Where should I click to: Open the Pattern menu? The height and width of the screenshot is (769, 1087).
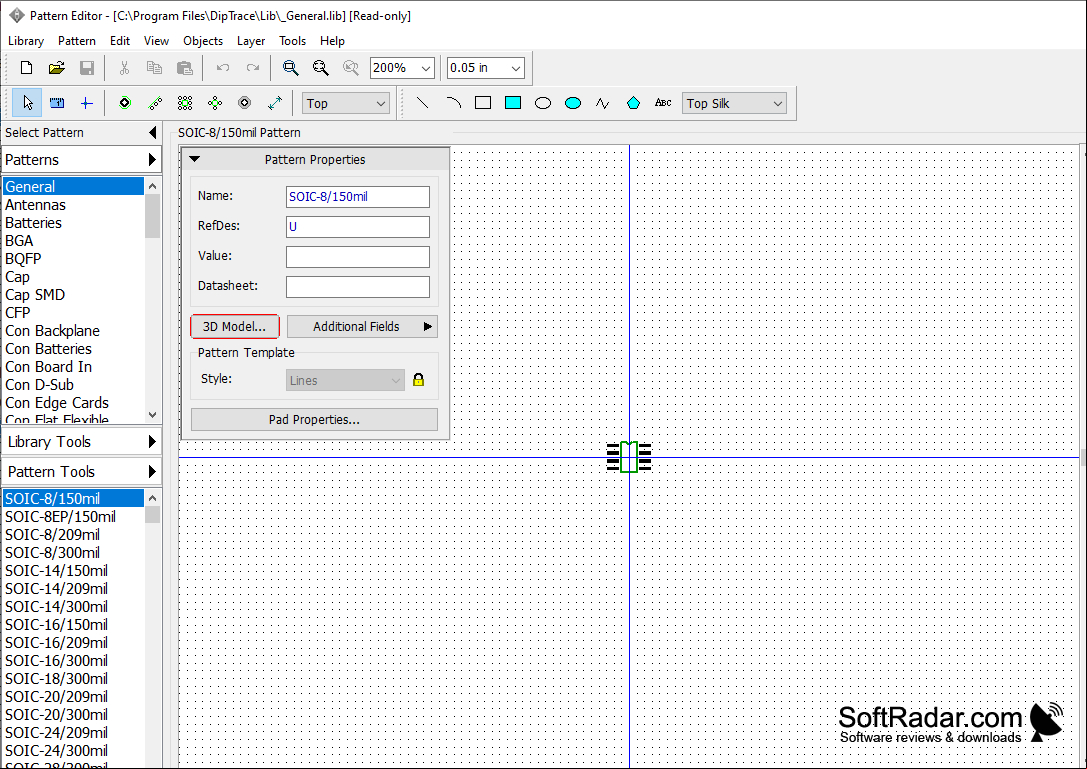click(77, 41)
